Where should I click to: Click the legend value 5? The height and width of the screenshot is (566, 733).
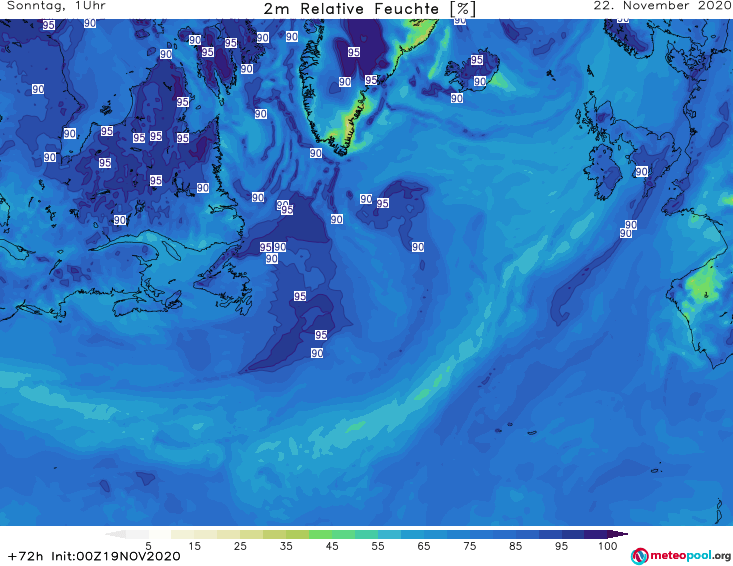click(148, 546)
